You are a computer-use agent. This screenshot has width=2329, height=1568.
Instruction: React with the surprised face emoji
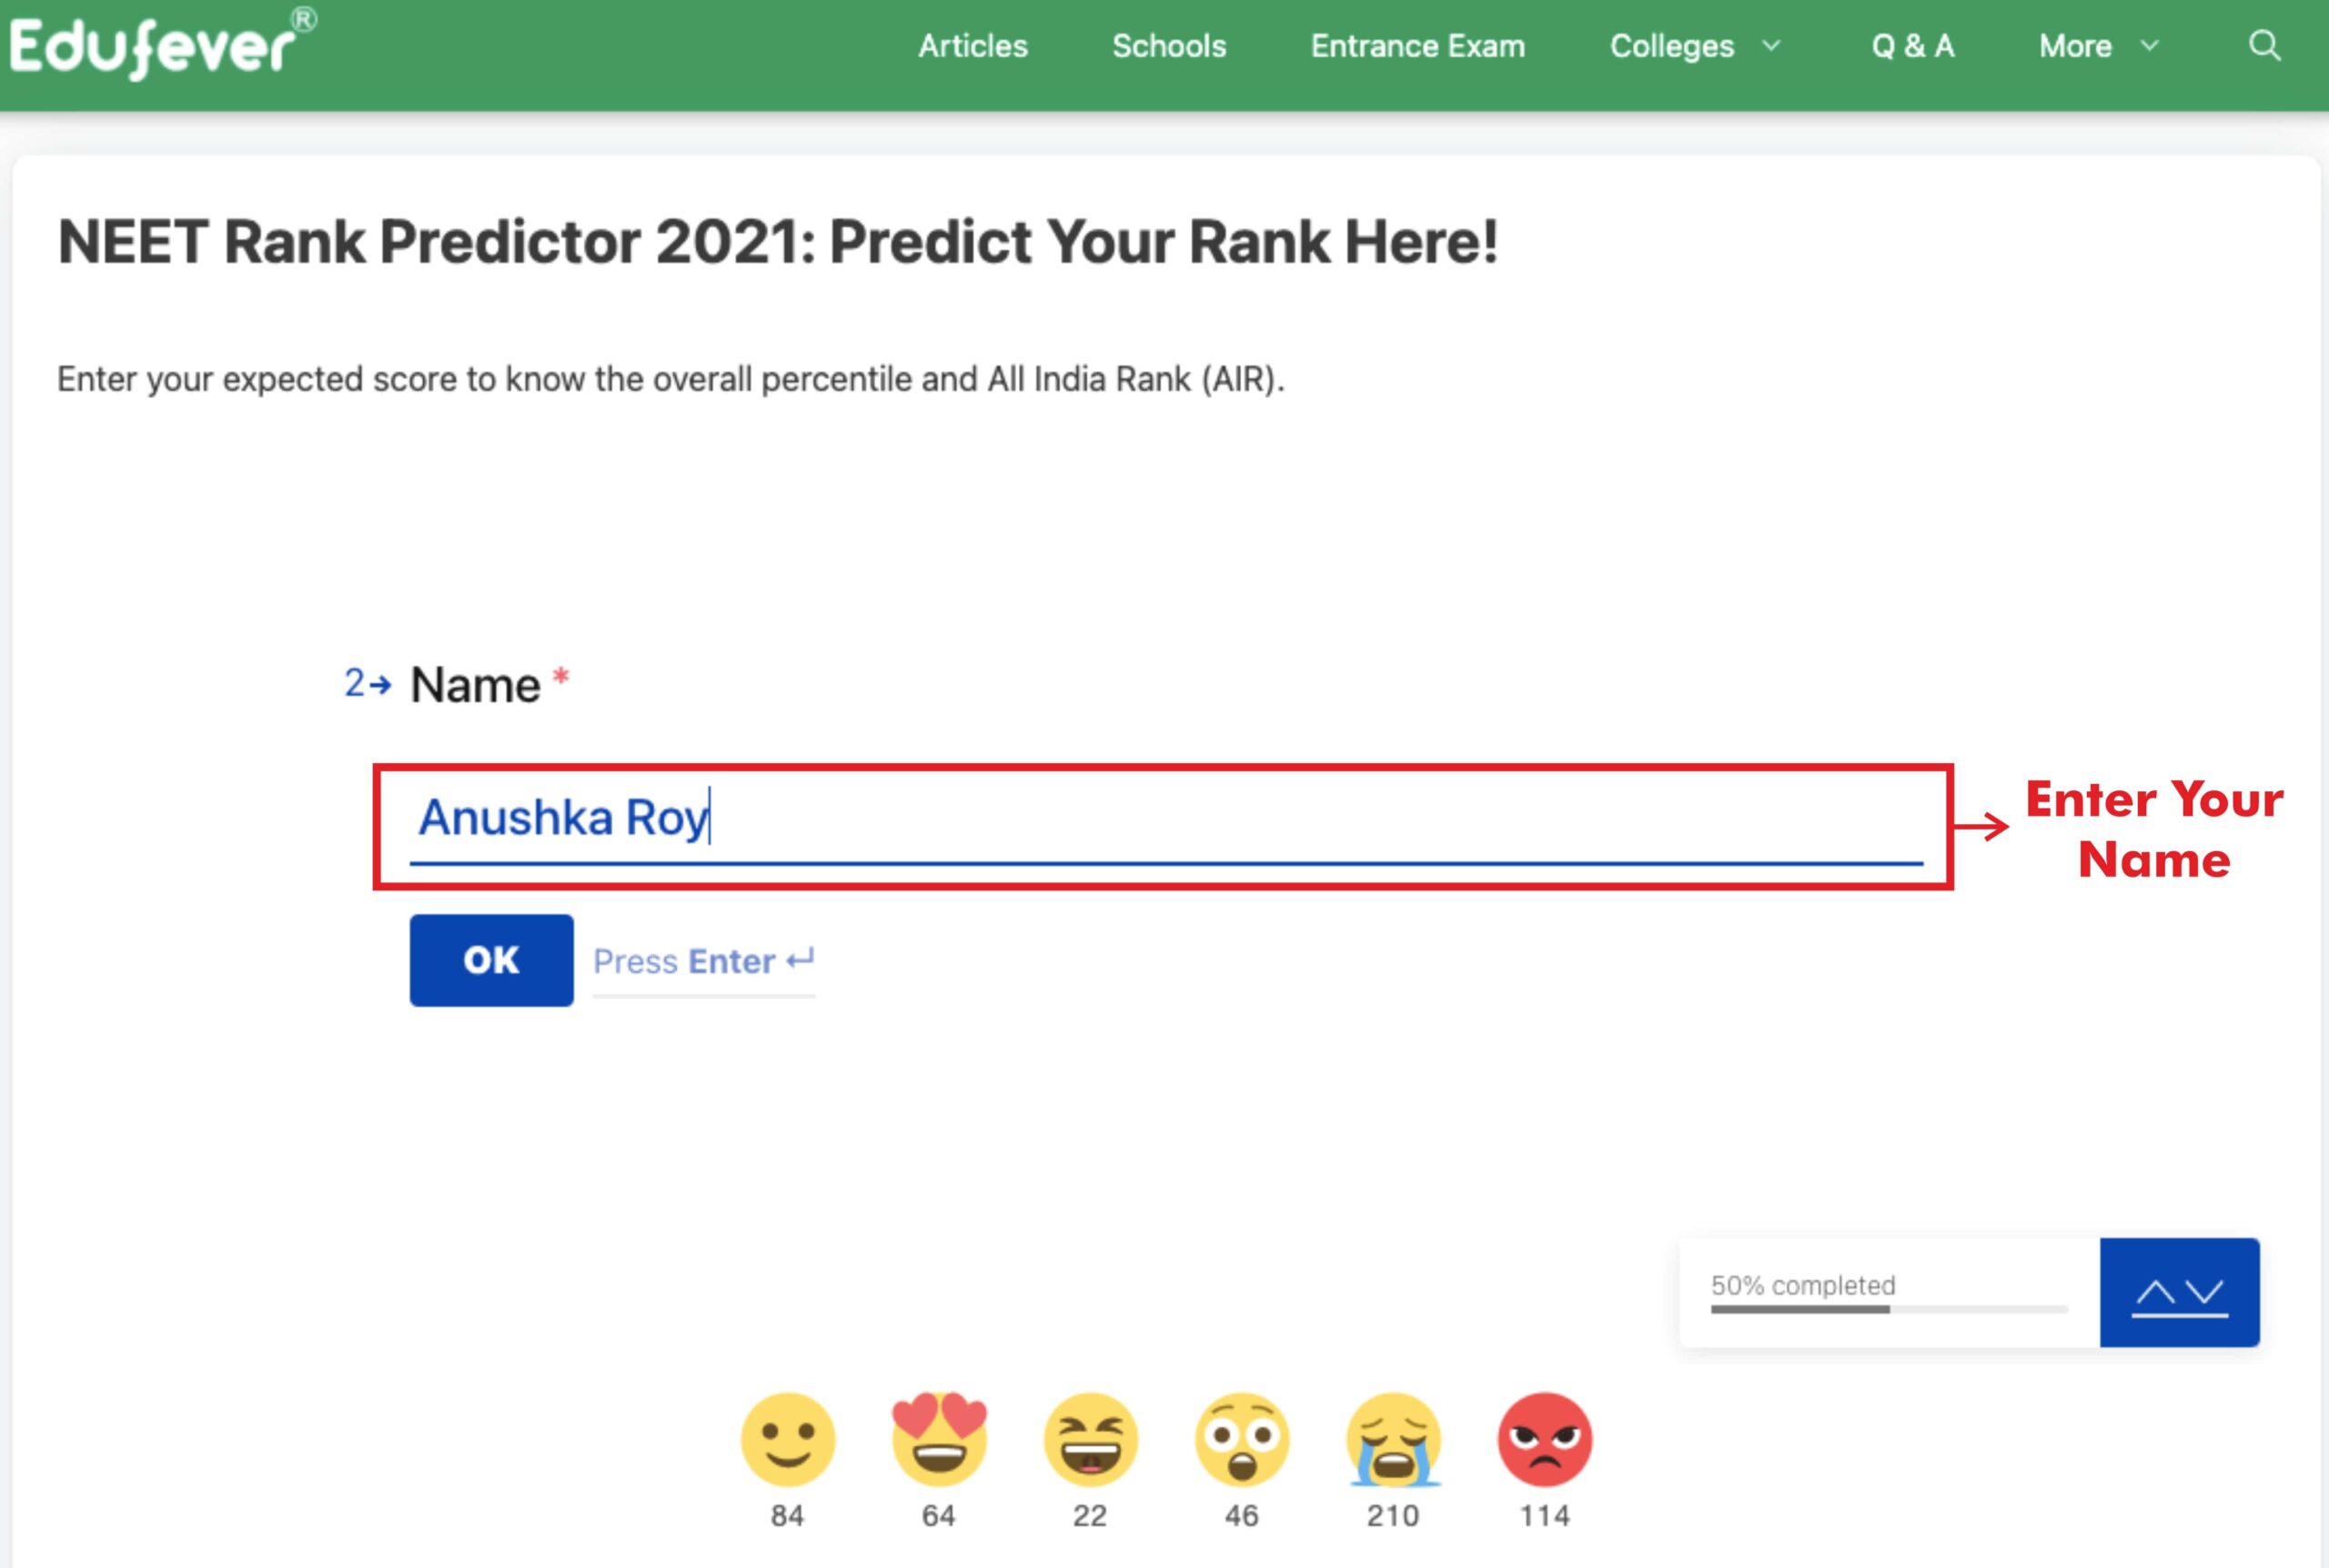(1242, 1438)
